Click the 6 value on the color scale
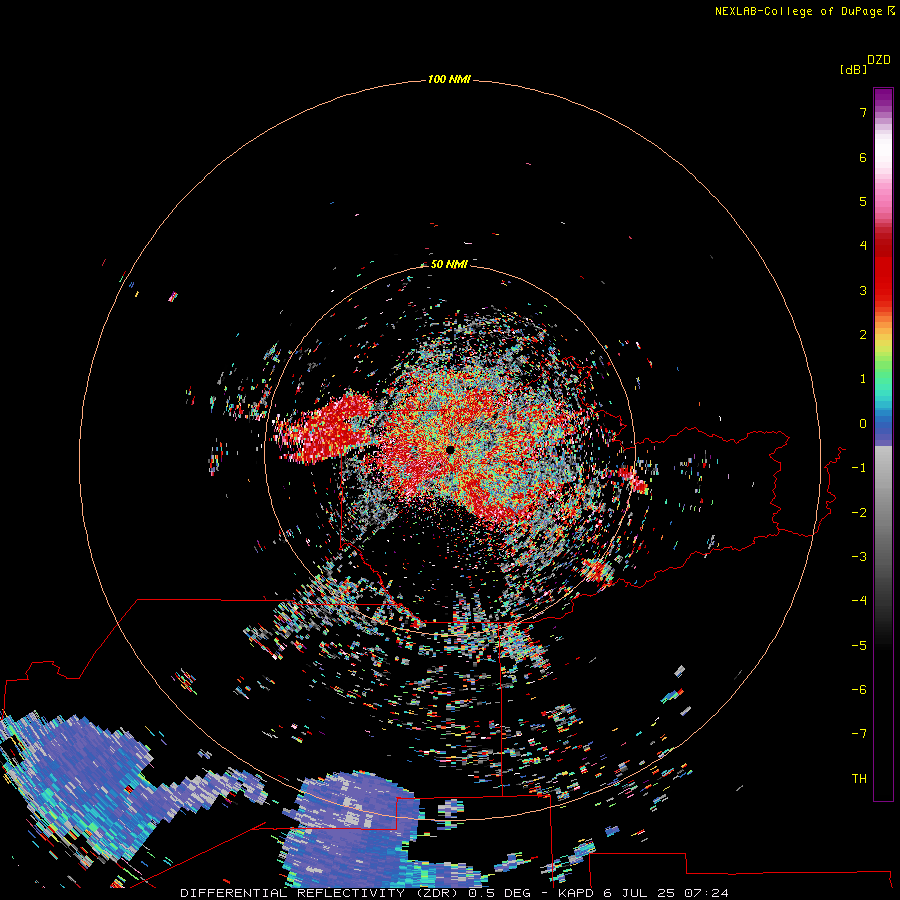900x900 pixels. click(x=863, y=157)
